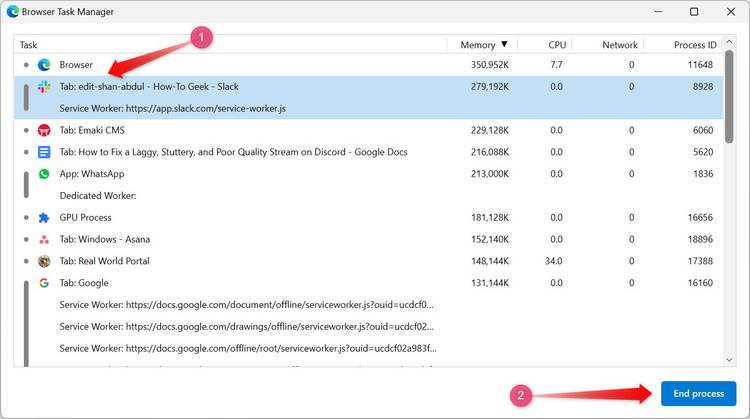Click the Asana icon in the Windows tab row
The image size is (750, 419).
pos(44,240)
